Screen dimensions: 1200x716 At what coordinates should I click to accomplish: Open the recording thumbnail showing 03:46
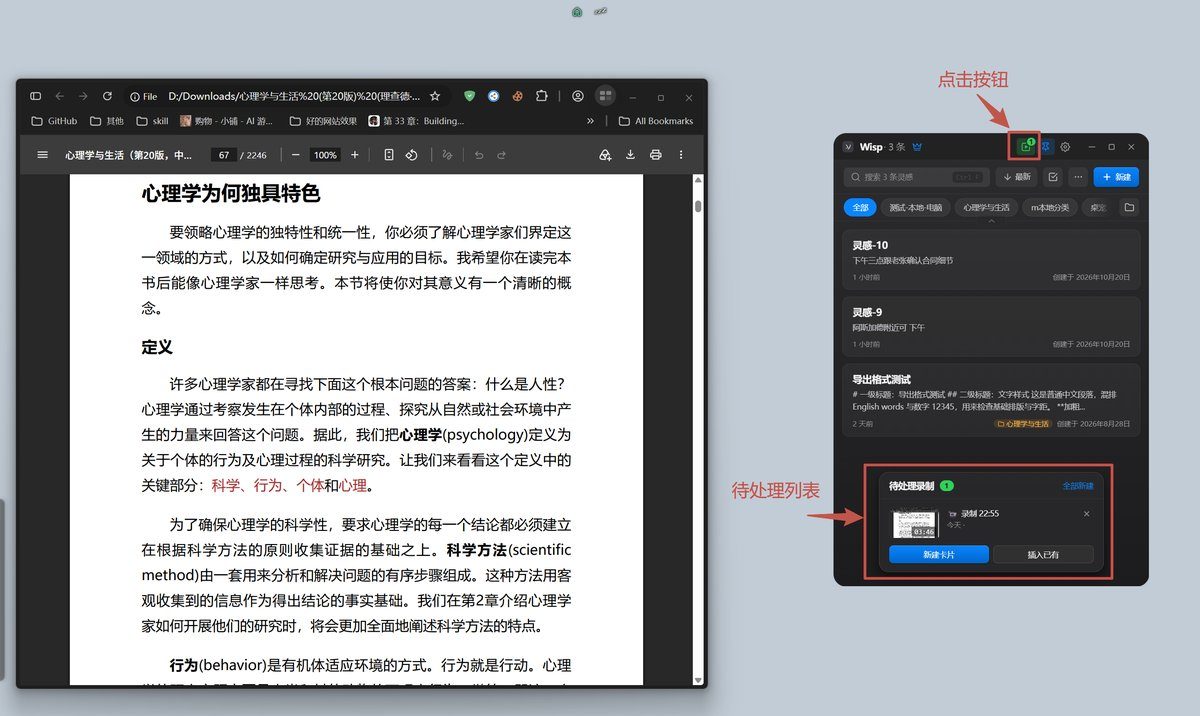(914, 523)
